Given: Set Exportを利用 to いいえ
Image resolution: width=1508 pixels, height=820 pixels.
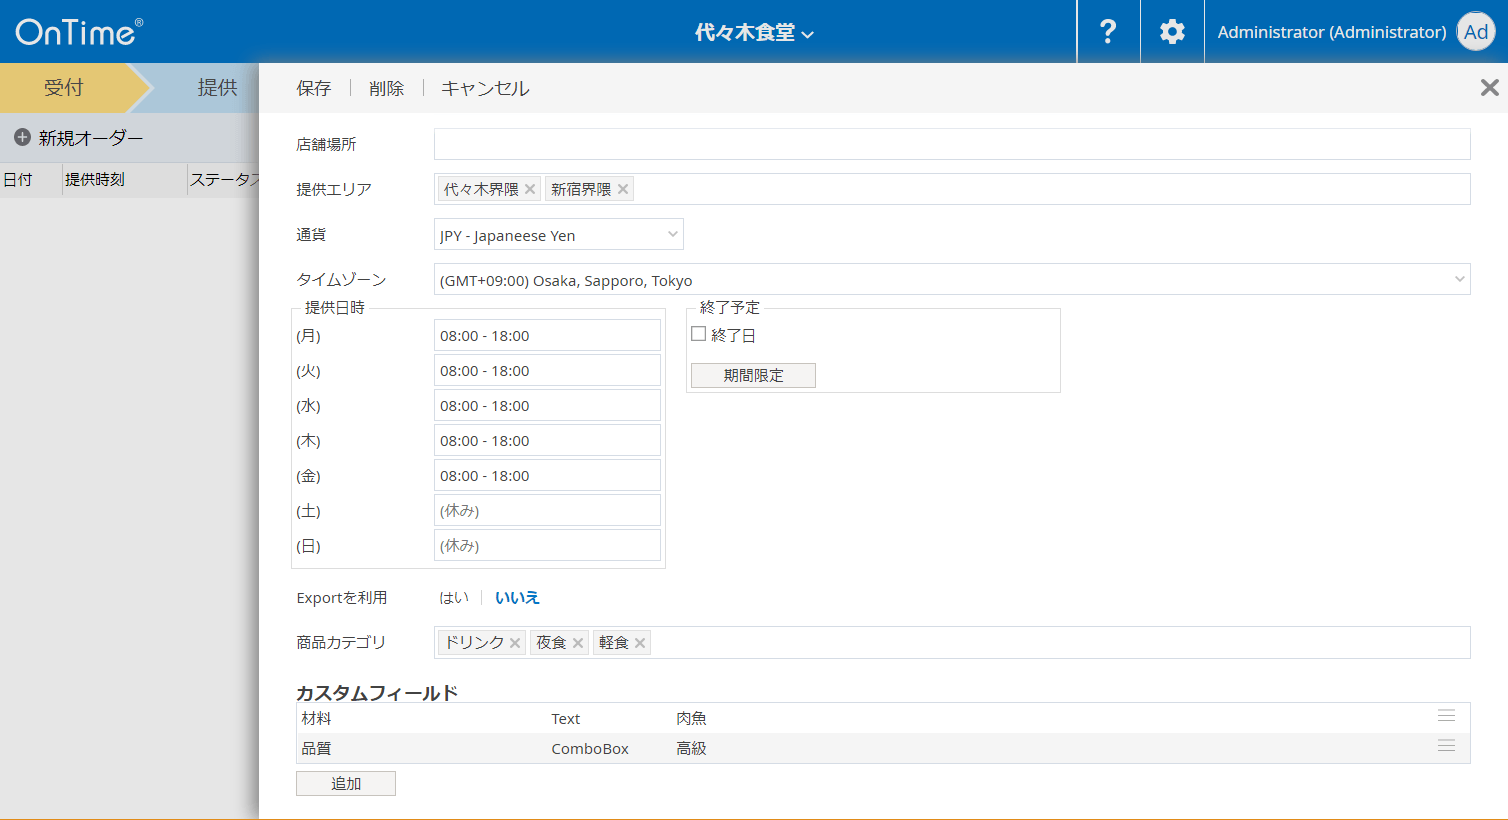Looking at the screenshot, I should [517, 598].
